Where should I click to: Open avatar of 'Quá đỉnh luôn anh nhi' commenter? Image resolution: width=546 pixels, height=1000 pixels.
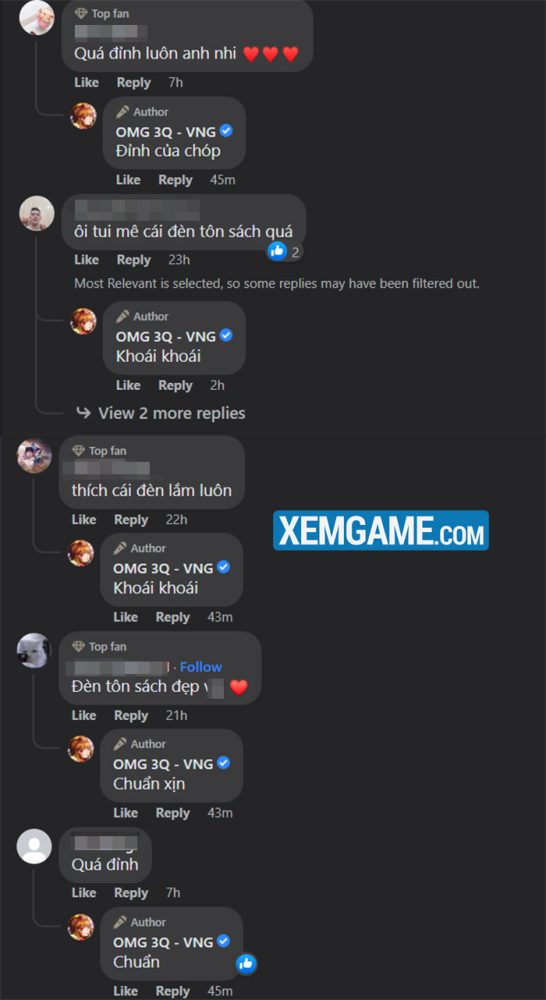click(36, 18)
